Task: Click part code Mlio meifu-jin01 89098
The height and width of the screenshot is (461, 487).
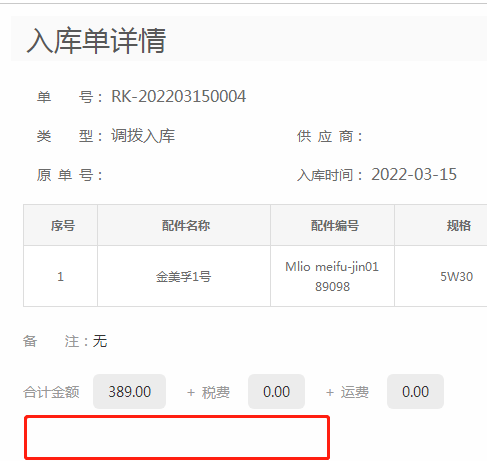Action: pyautogui.click(x=332, y=276)
